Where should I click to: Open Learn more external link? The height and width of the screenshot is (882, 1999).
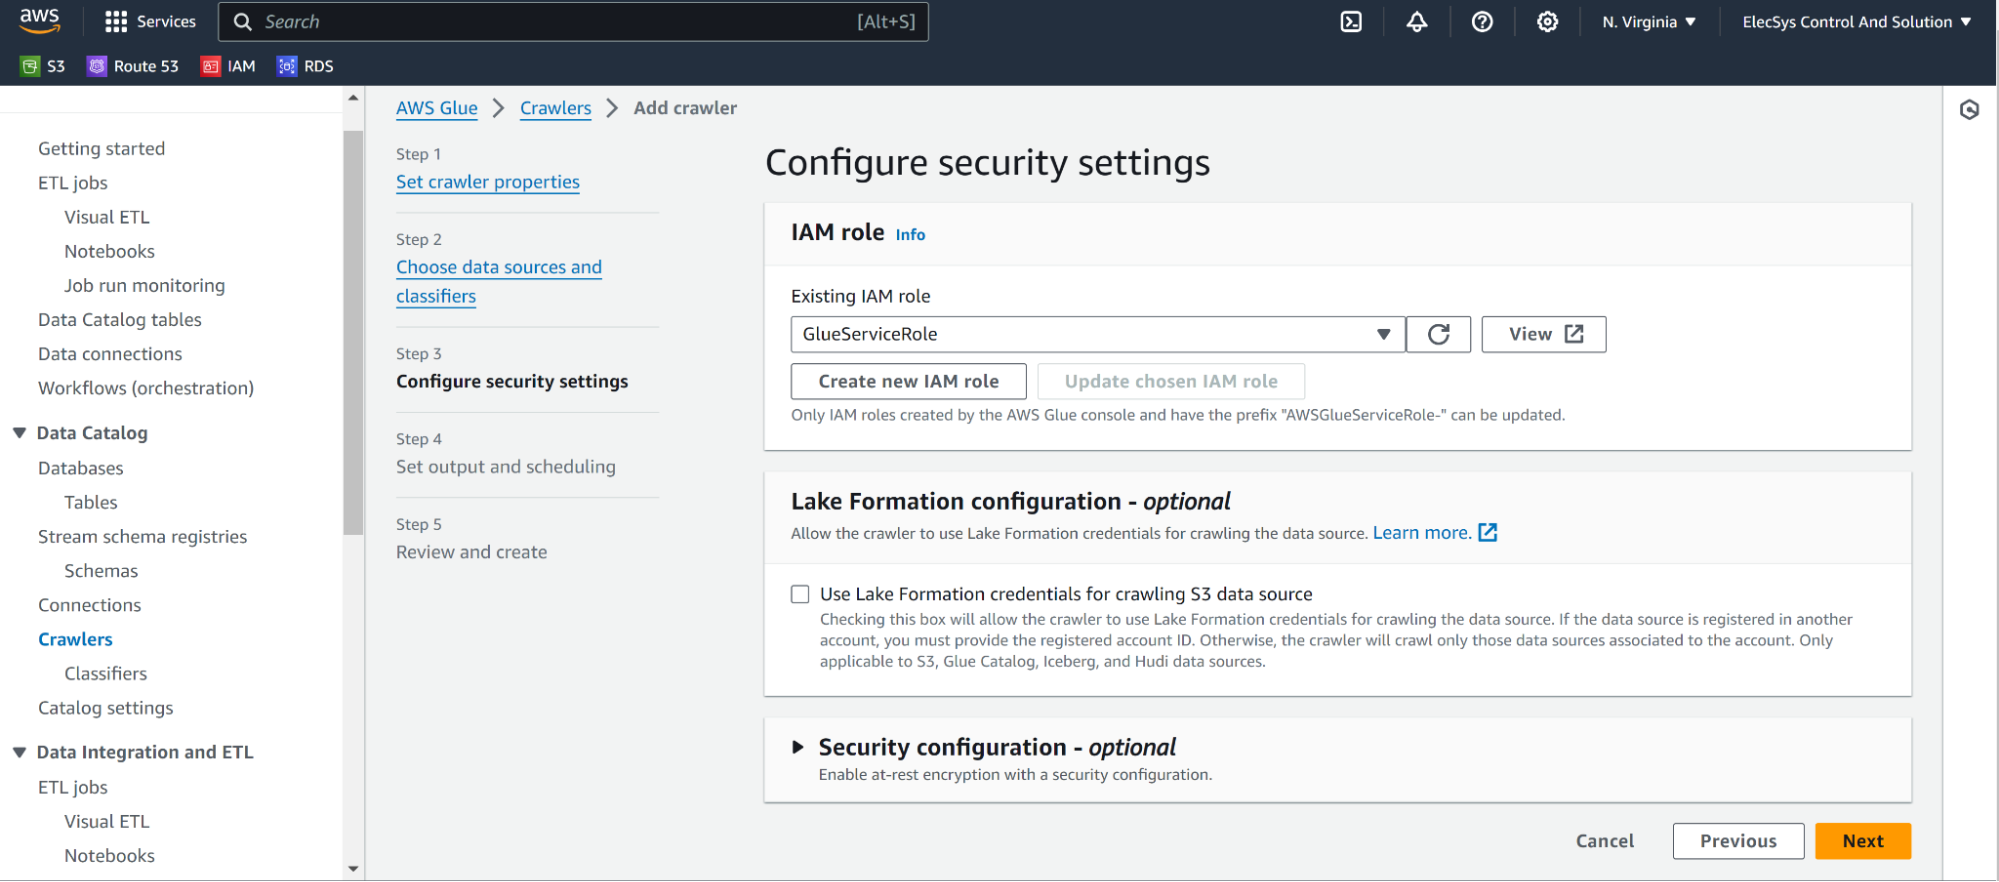point(1434,533)
